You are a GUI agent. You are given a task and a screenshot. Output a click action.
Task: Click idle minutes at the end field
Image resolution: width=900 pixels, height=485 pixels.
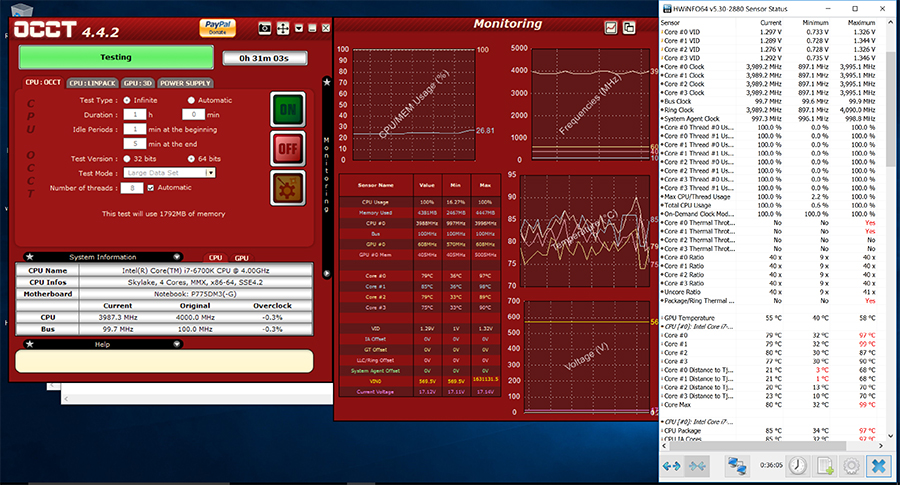coord(135,143)
